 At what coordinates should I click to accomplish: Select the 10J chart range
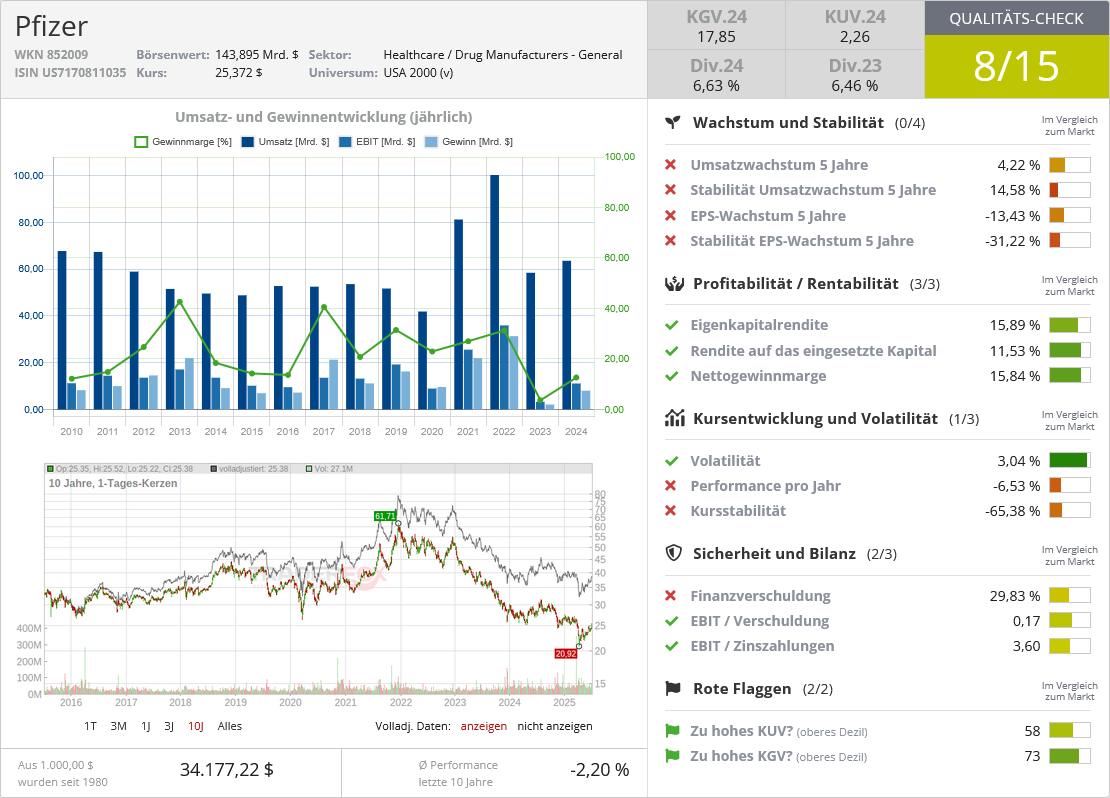pos(196,726)
